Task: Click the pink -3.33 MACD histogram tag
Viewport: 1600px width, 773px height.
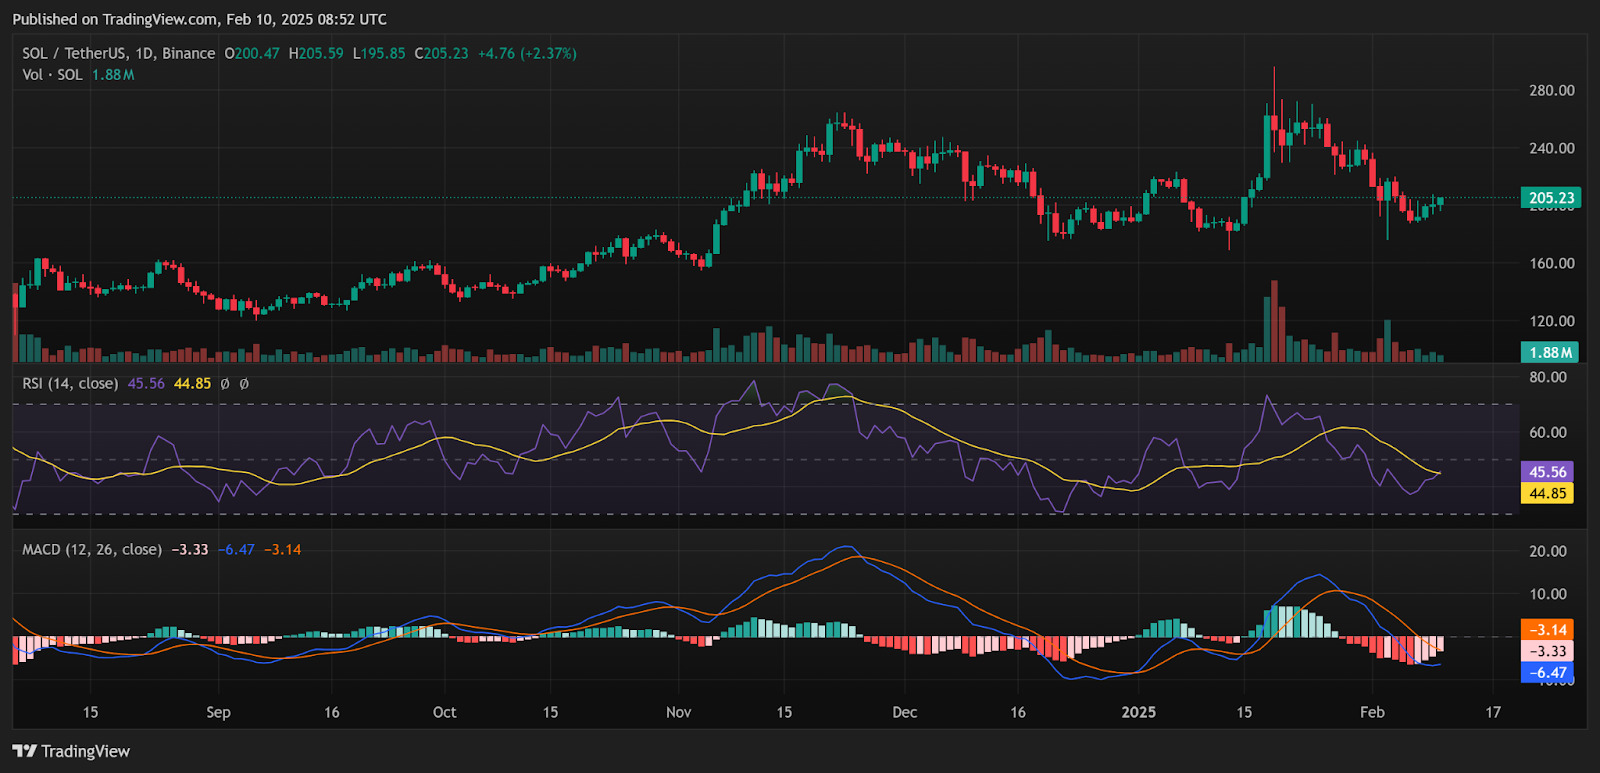Action: click(1547, 651)
